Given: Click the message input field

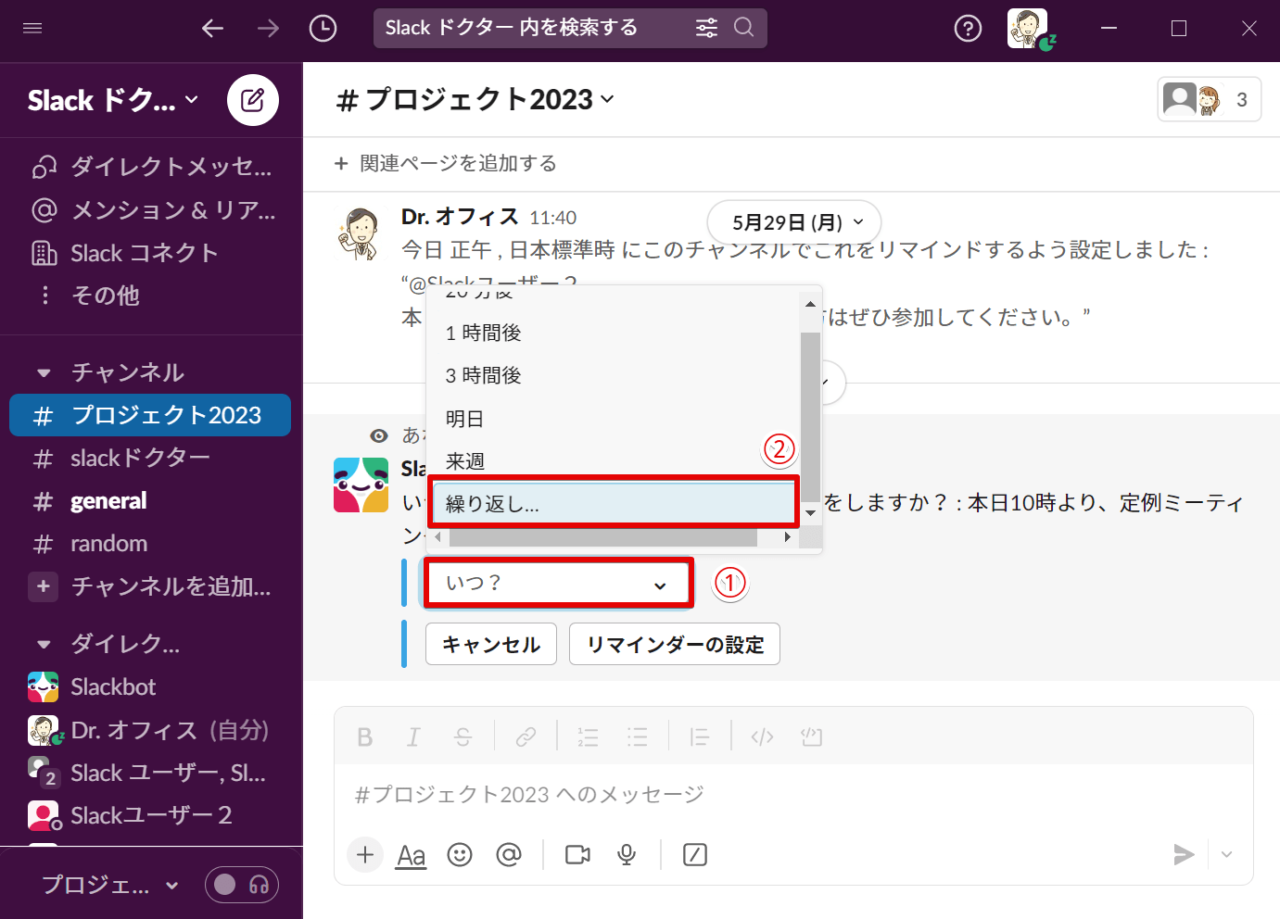Looking at the screenshot, I should tap(793, 795).
